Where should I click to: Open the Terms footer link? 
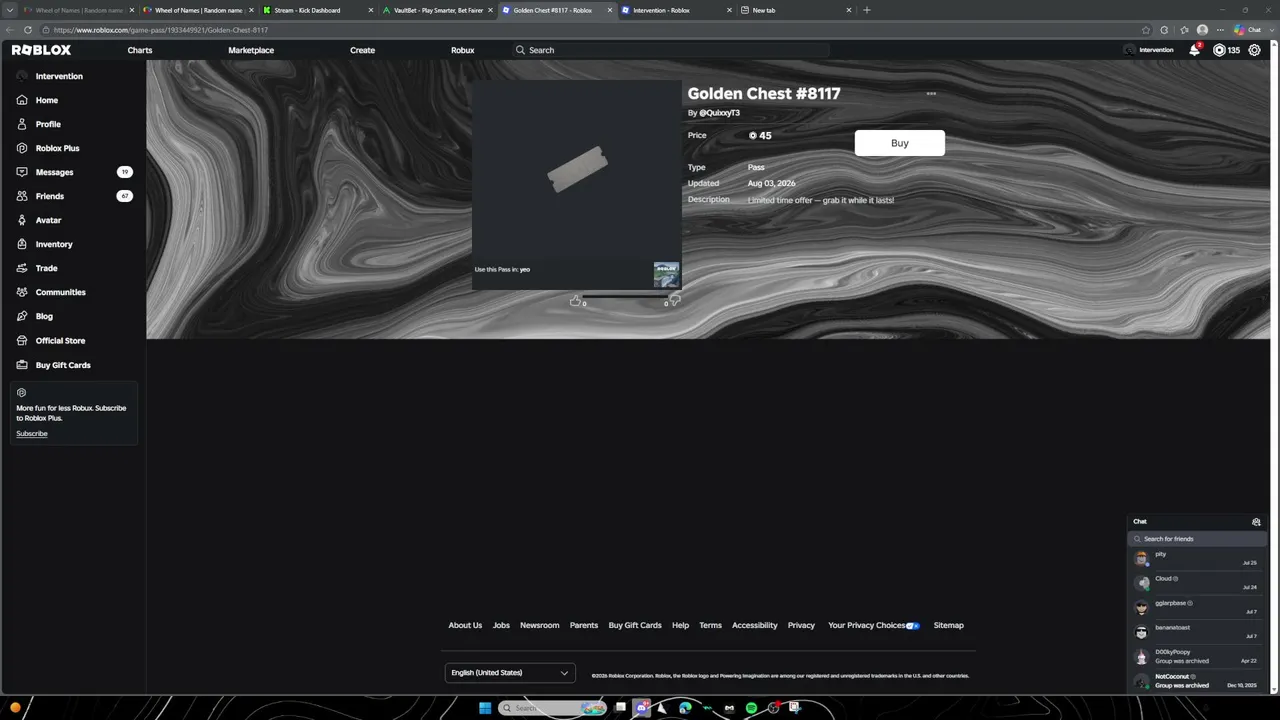(x=710, y=626)
